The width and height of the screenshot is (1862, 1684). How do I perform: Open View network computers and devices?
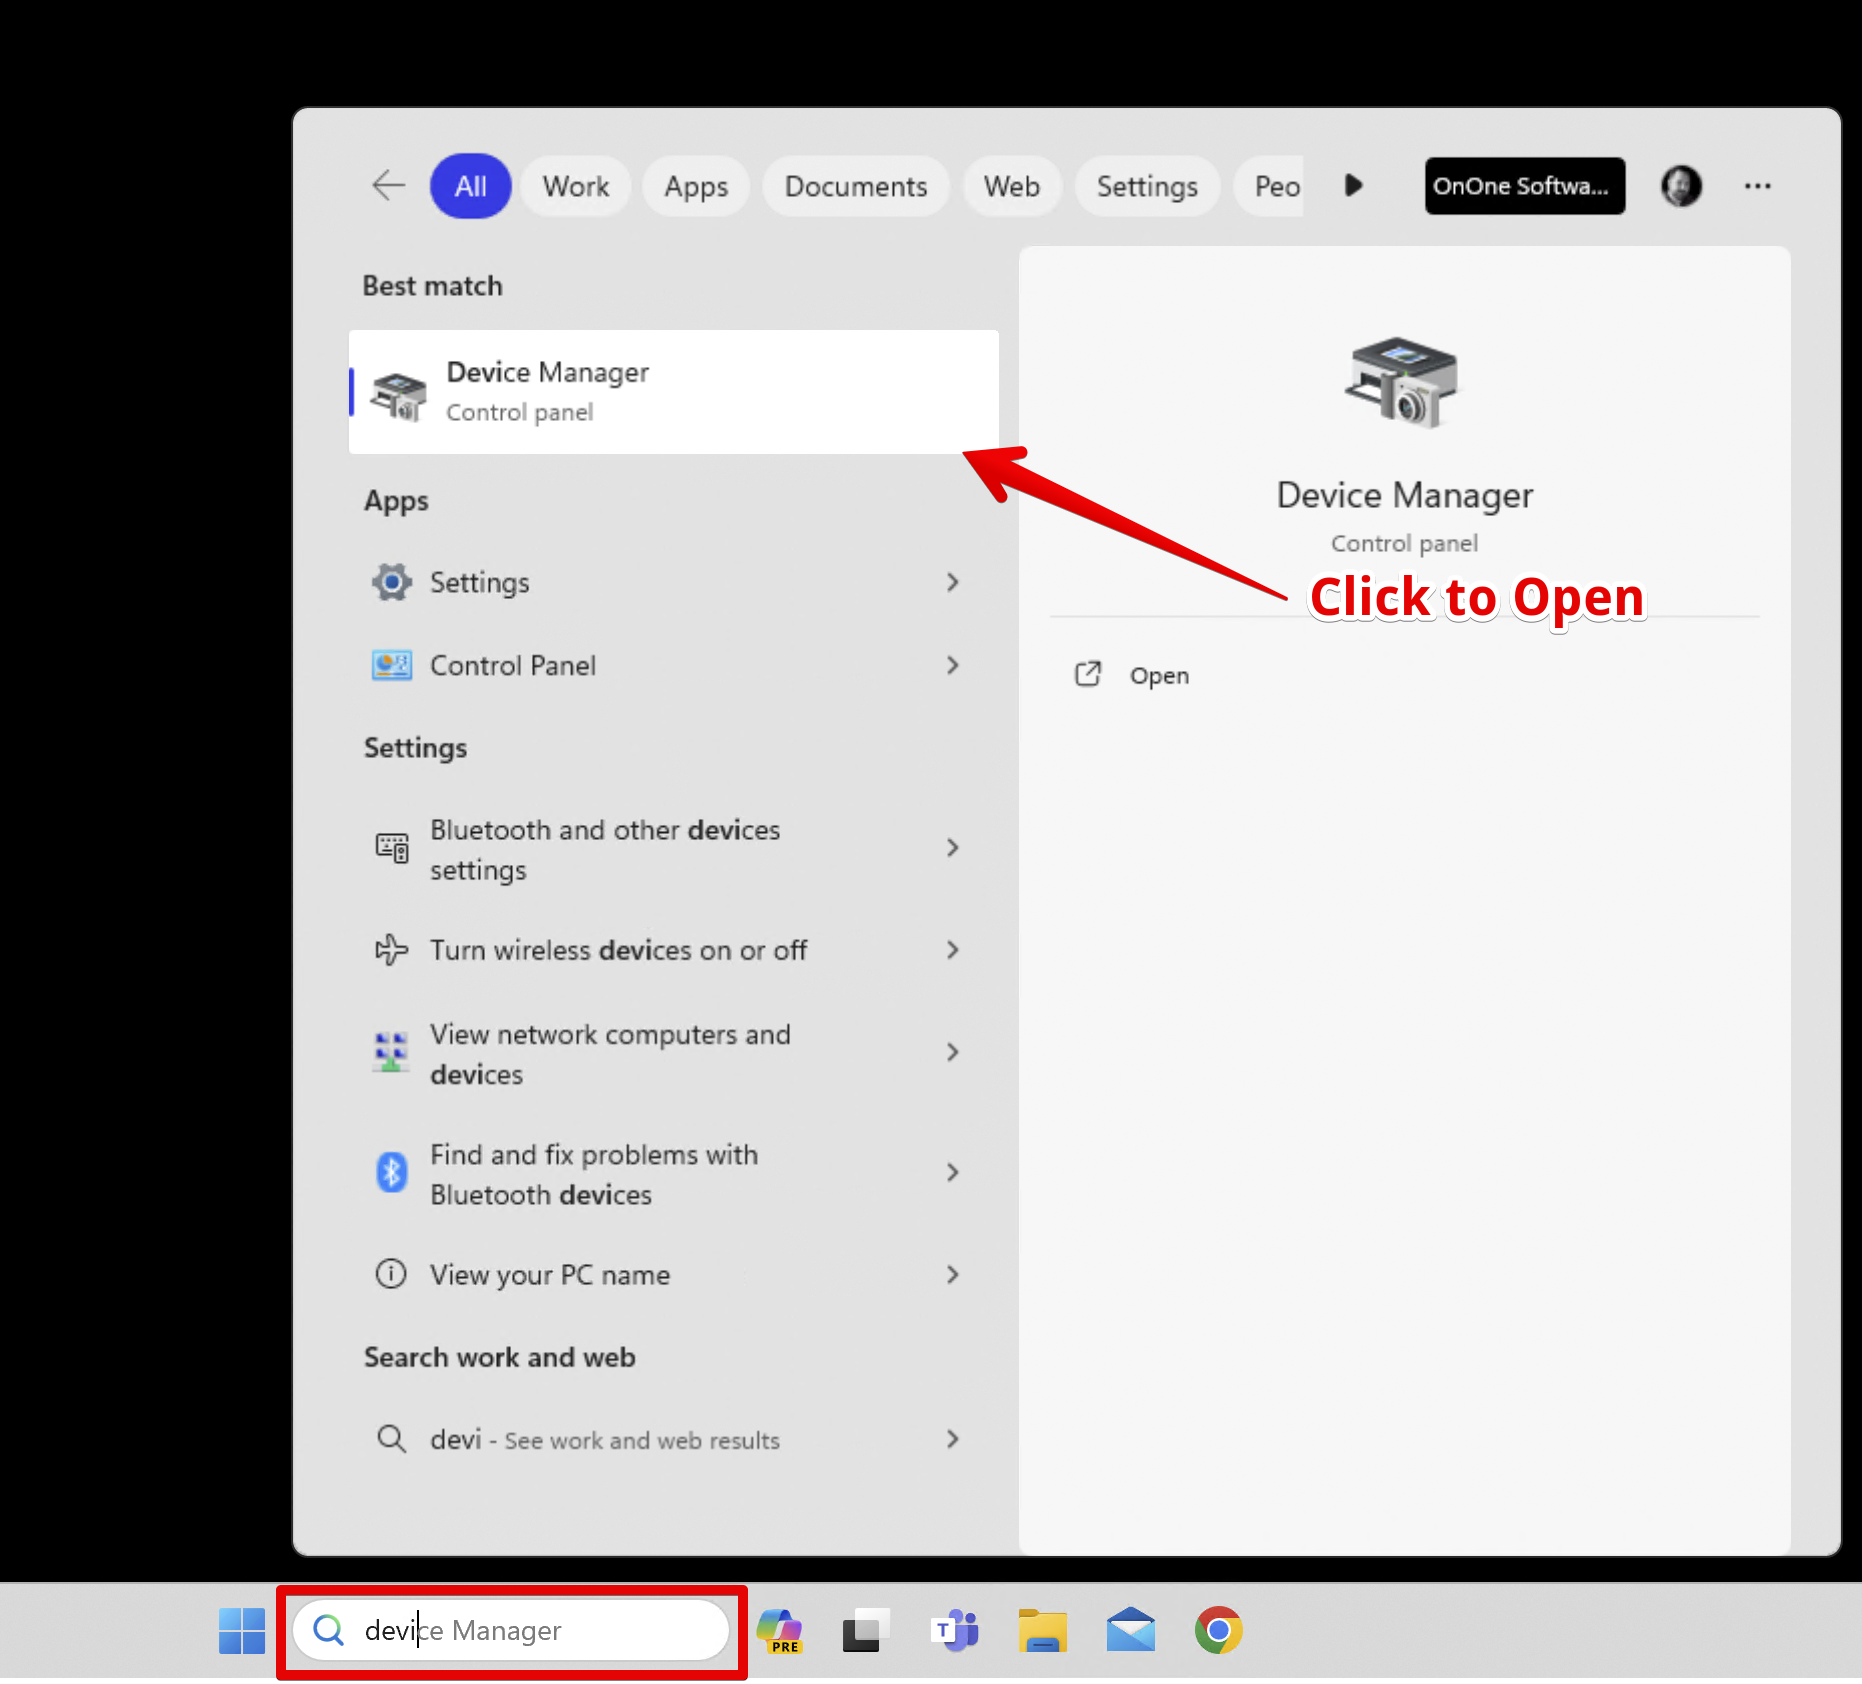665,1053
